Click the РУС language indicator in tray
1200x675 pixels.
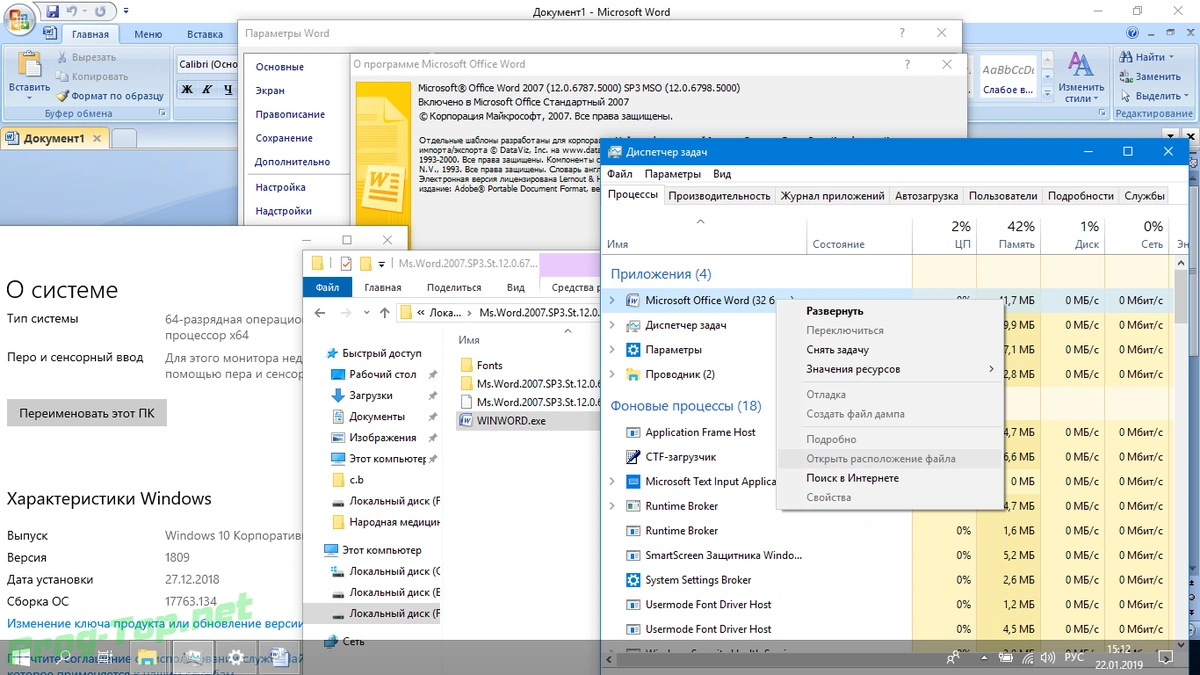pos(1072,658)
